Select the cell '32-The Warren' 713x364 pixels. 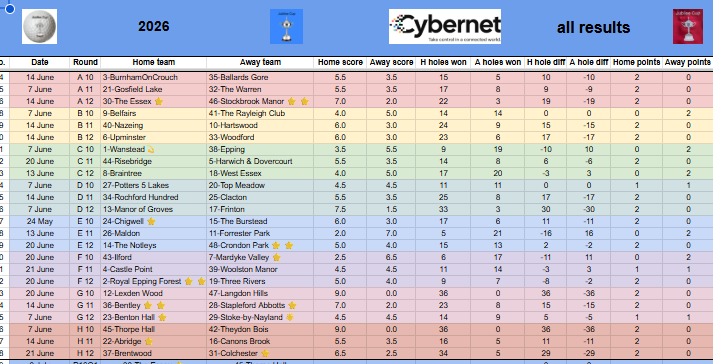(x=260, y=89)
